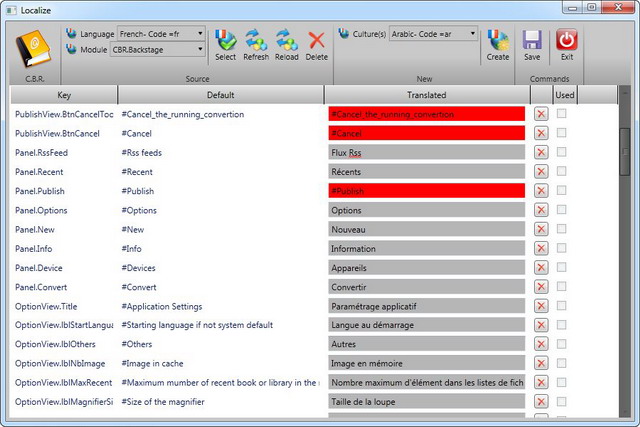The width and height of the screenshot is (640, 427).
Task: Delete the PublishView.BtnCancelToc row translation
Action: pyautogui.click(x=541, y=114)
